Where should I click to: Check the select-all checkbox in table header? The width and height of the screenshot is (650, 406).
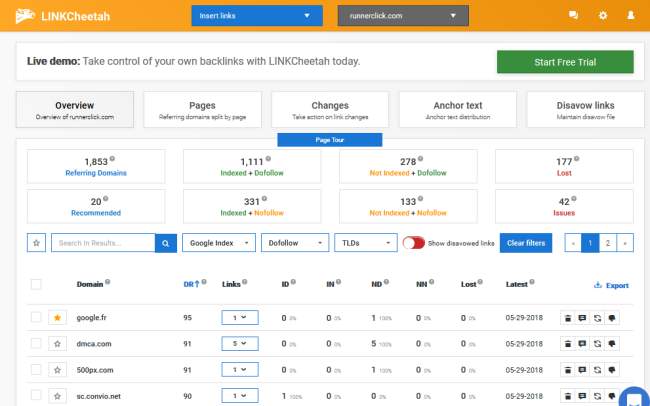click(x=36, y=285)
